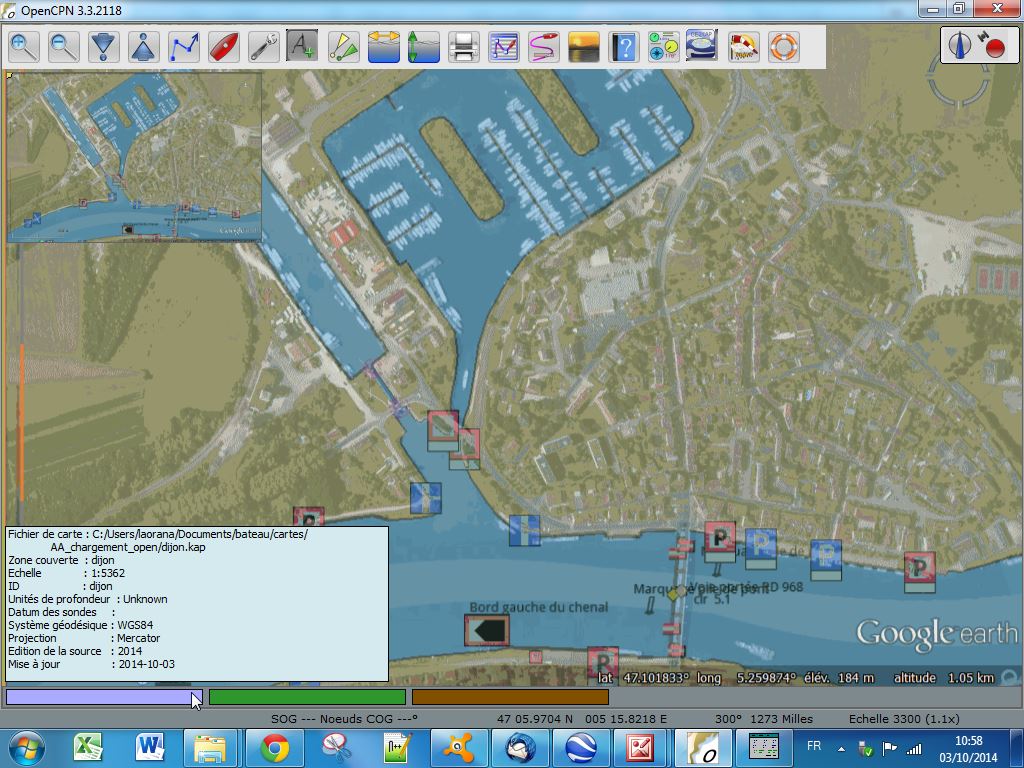This screenshot has width=1024, height=768.
Task: Click the 'Edition de la source : 2014' line
Action: click(75, 651)
